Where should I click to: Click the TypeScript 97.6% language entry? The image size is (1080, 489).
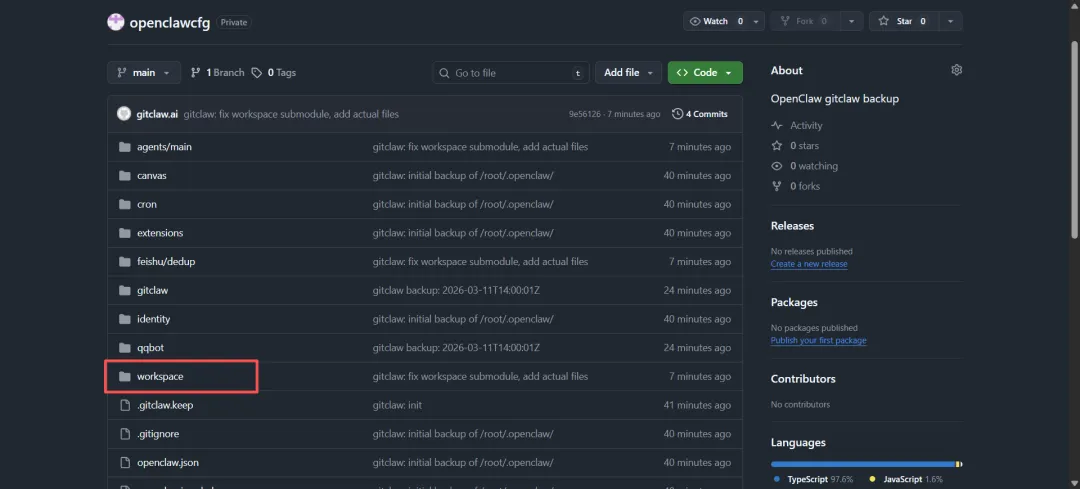[813, 479]
